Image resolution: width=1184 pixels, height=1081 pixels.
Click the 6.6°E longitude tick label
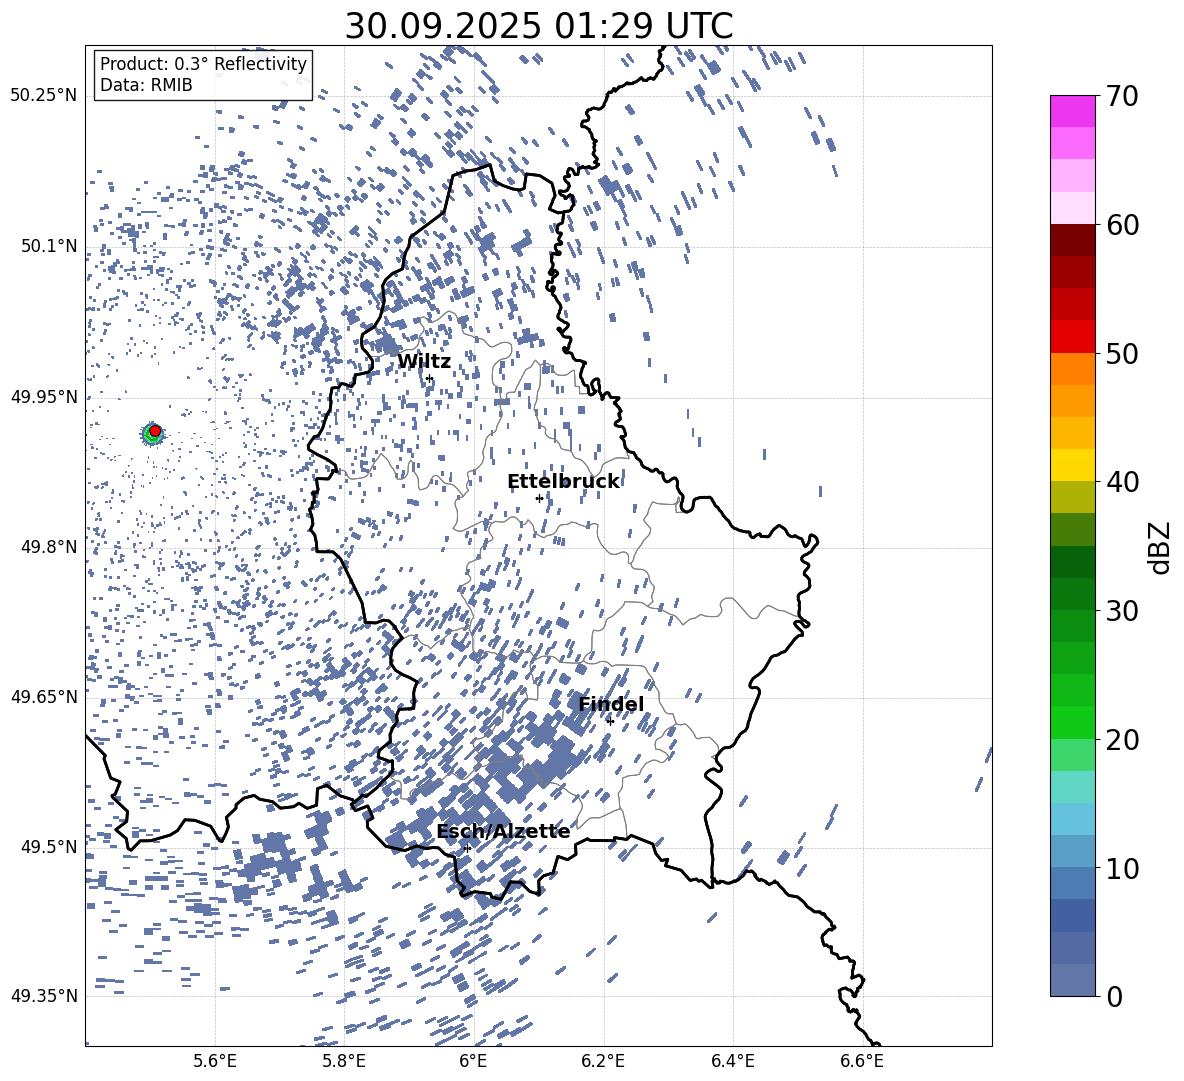click(861, 1059)
